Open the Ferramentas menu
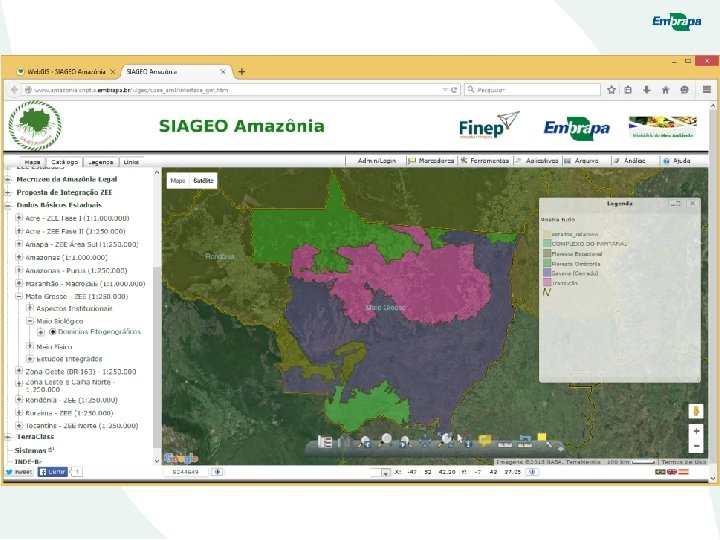Image resolution: width=720 pixels, height=540 pixels. 485,161
